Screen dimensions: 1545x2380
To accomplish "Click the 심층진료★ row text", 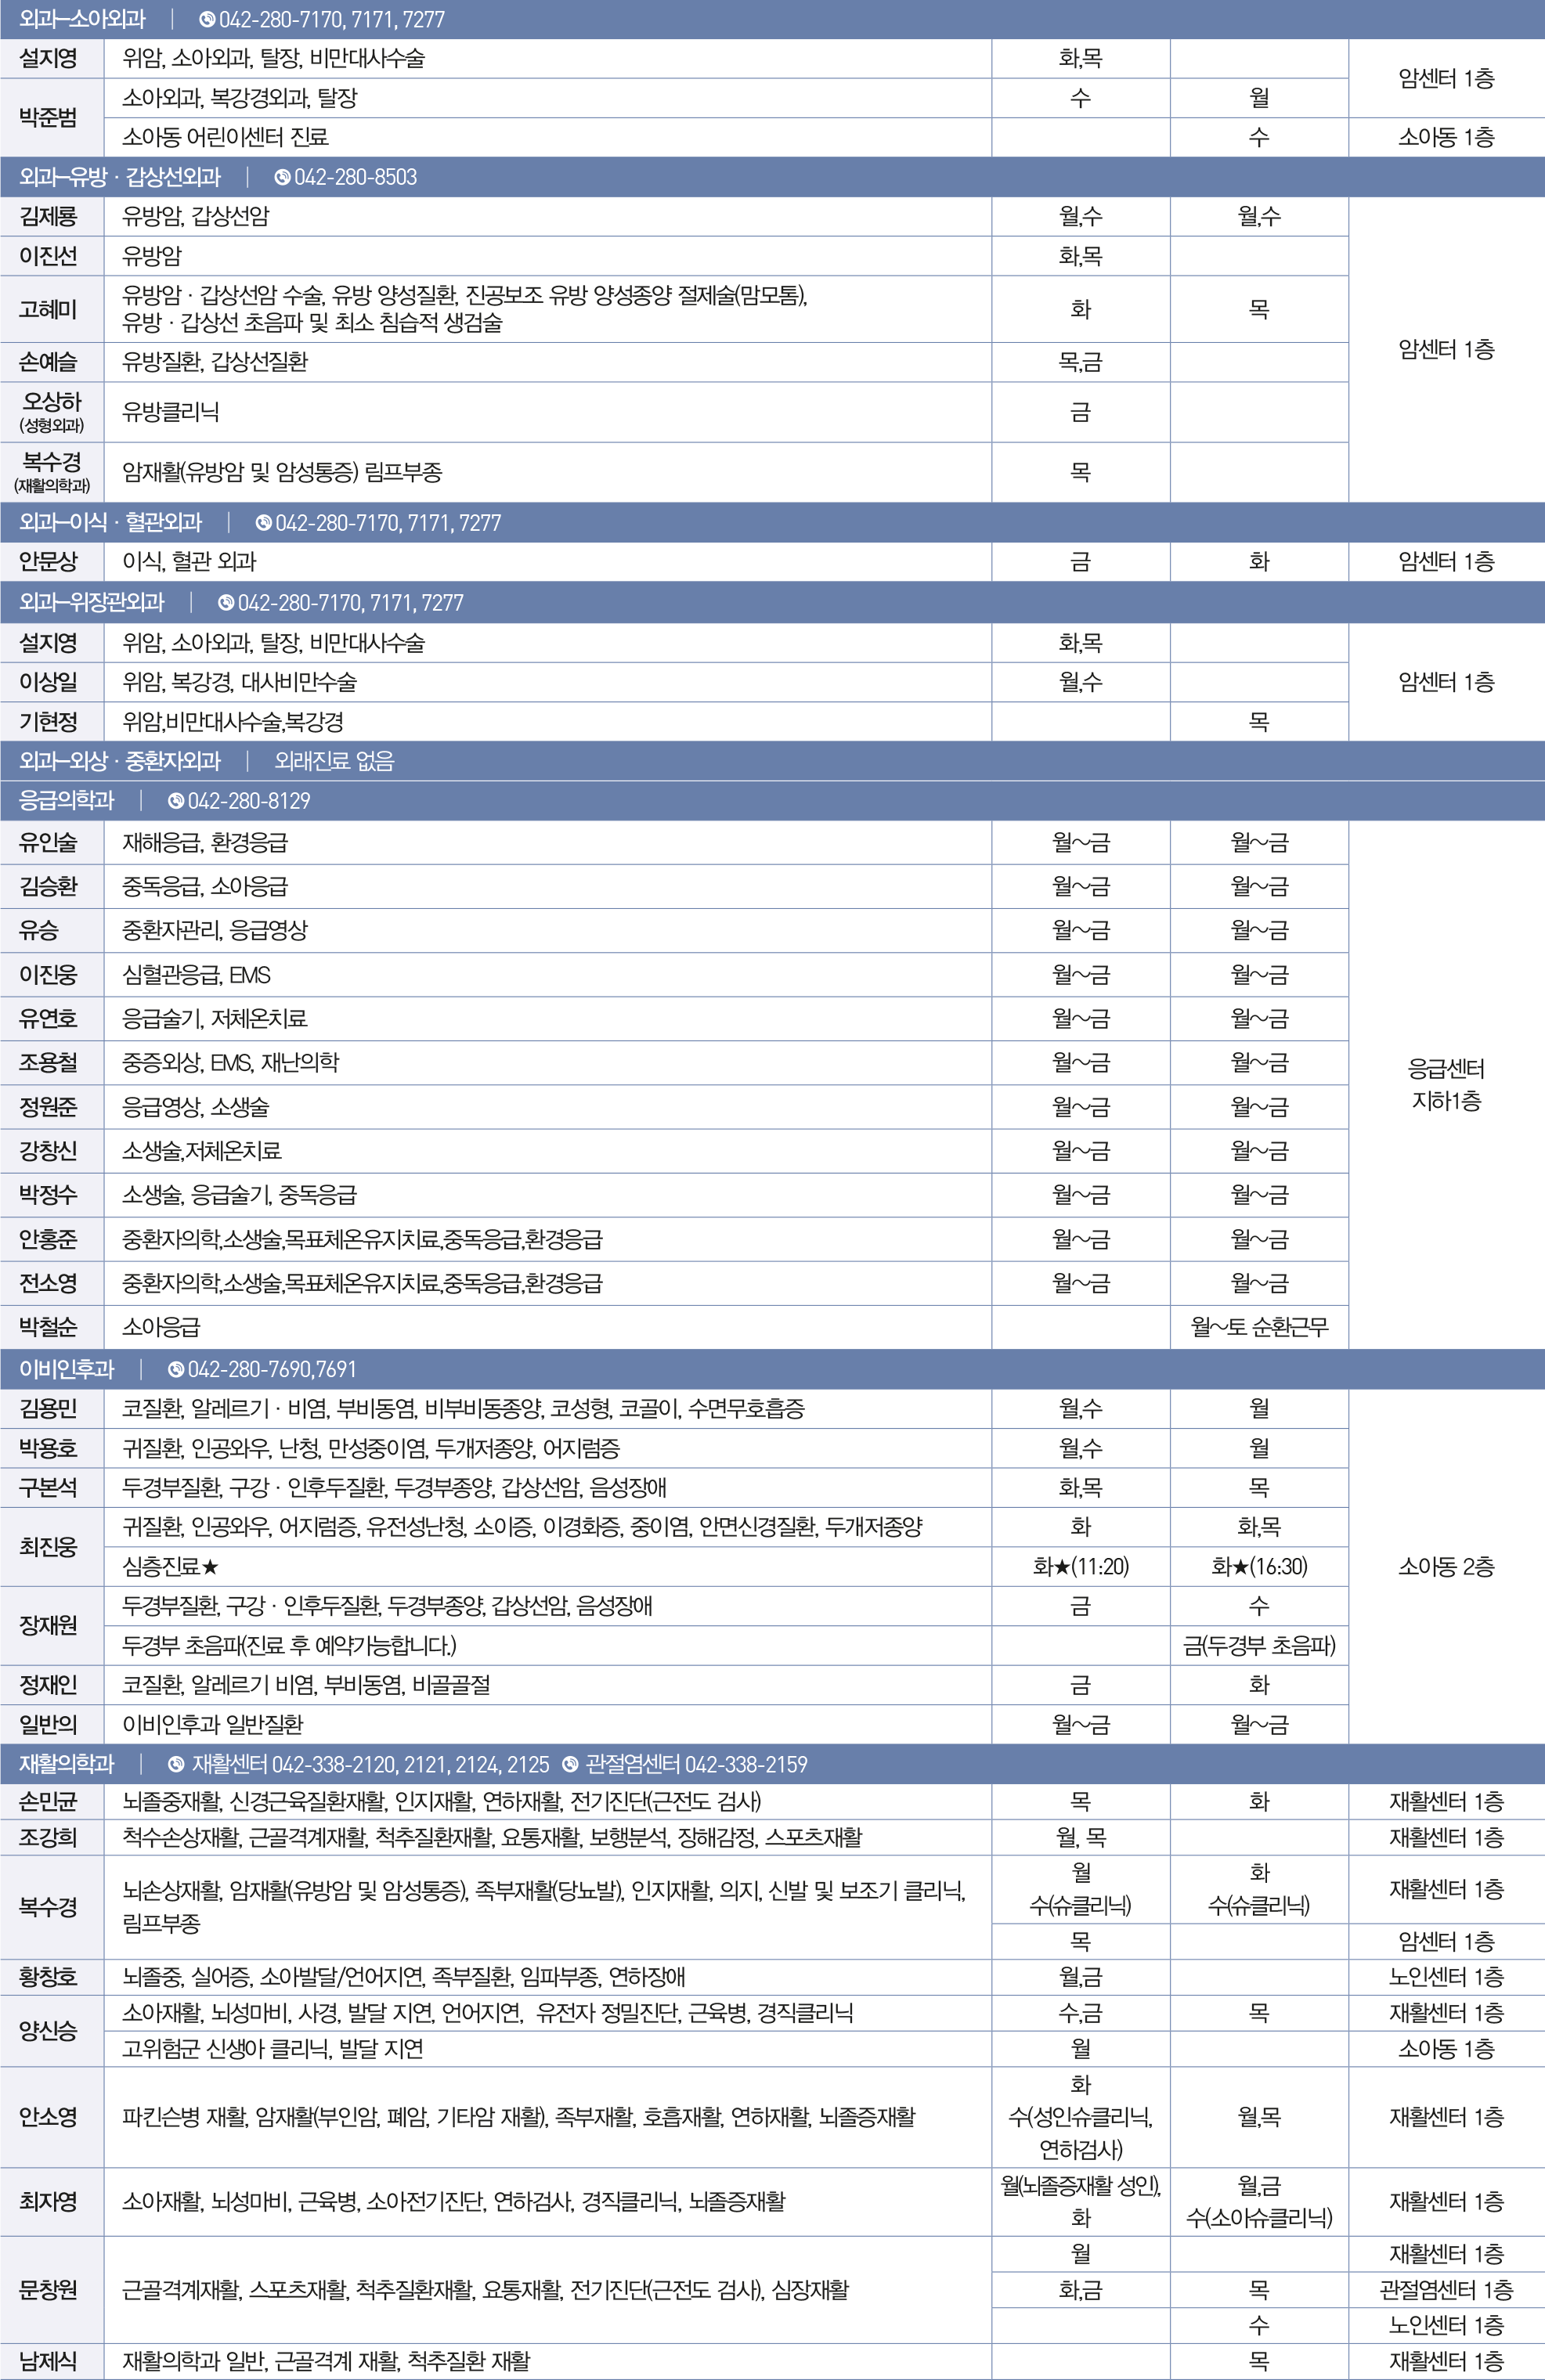I will click(170, 1566).
